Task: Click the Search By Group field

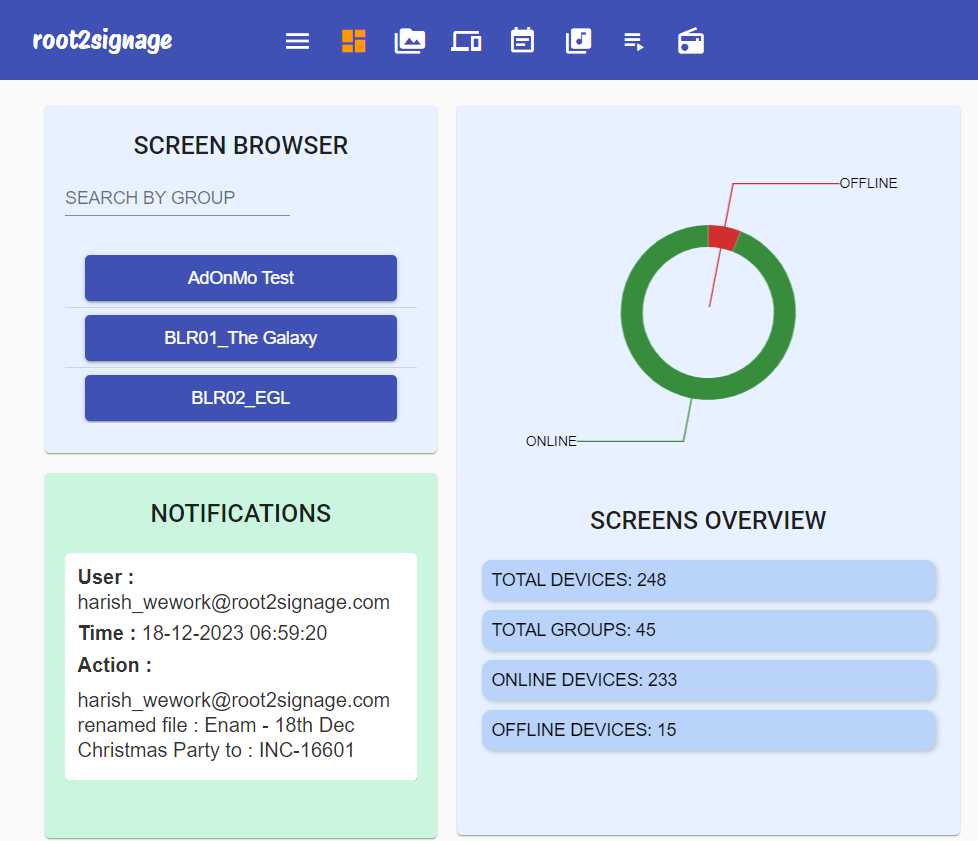Action: pyautogui.click(x=177, y=198)
